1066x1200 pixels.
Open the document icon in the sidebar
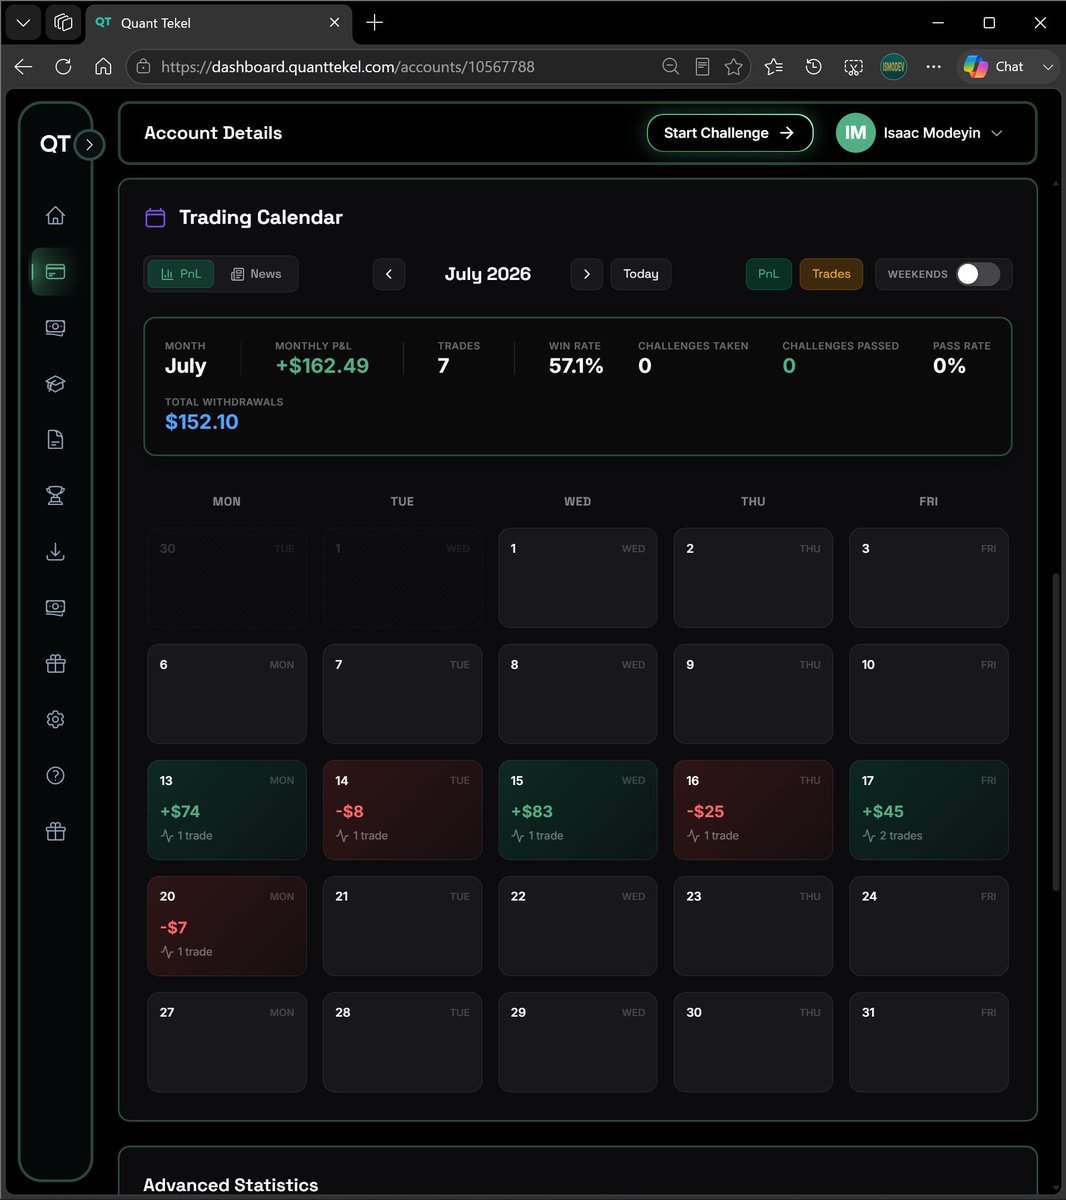[55, 440]
